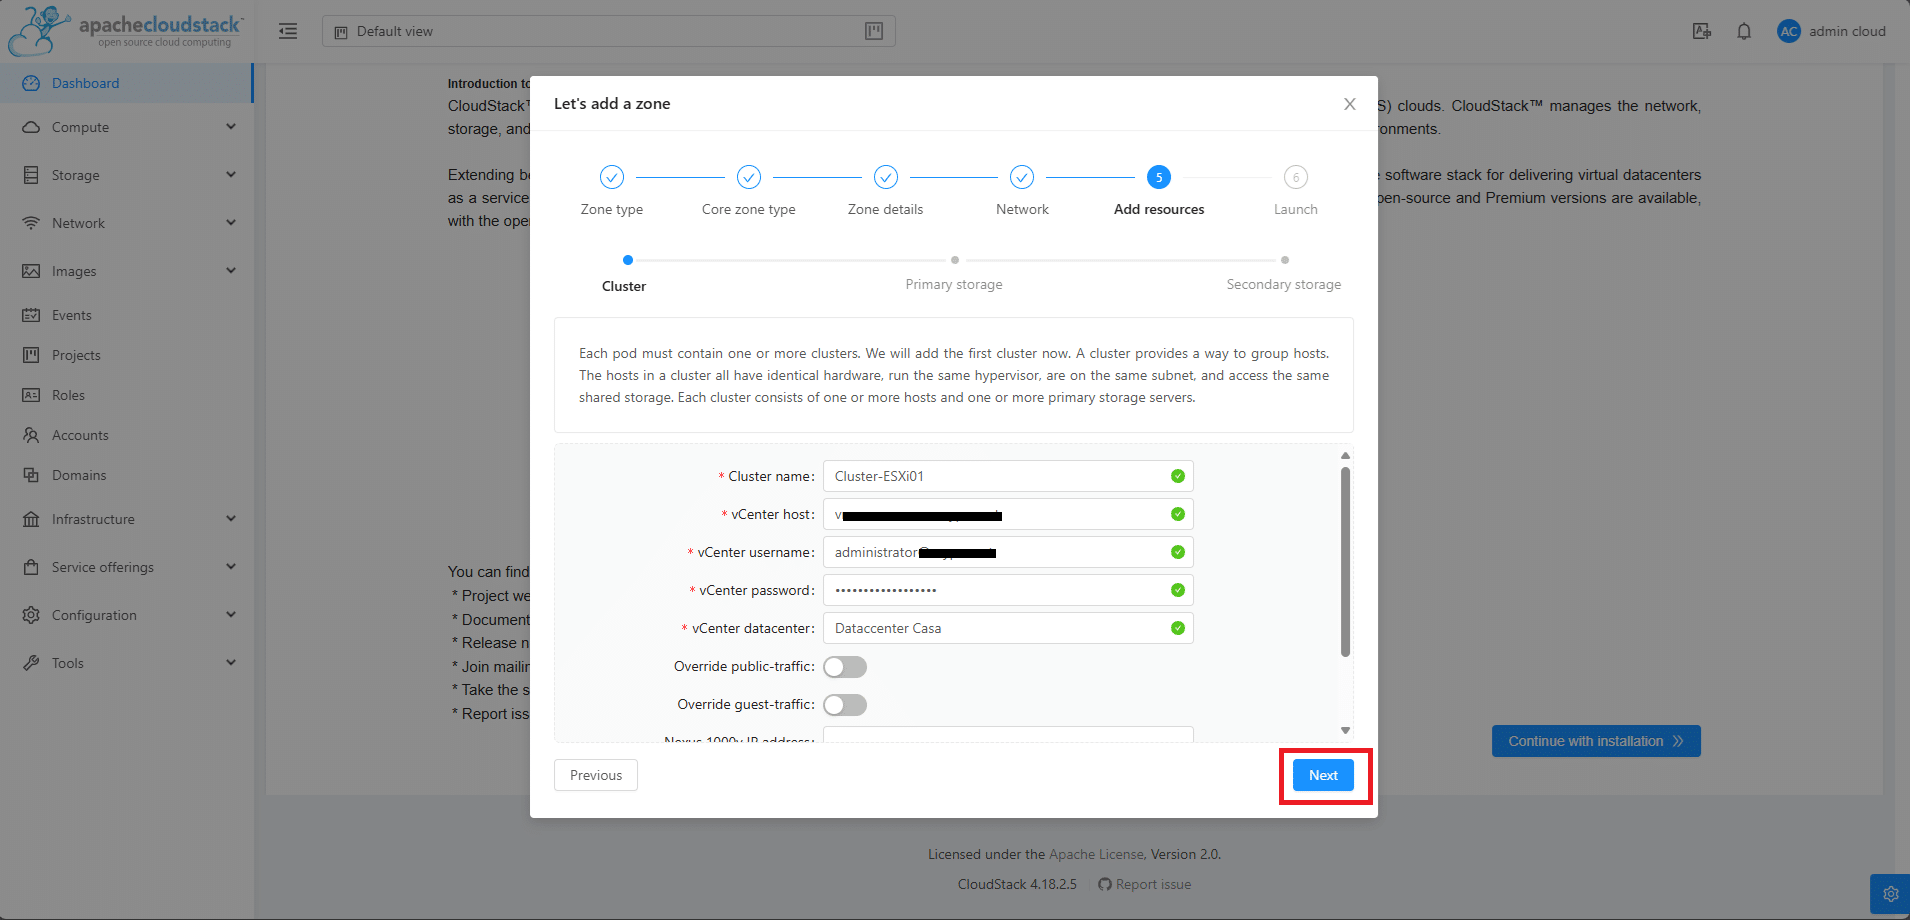This screenshot has width=1910, height=920.
Task: Click the Events calendar icon
Action: pos(31,315)
